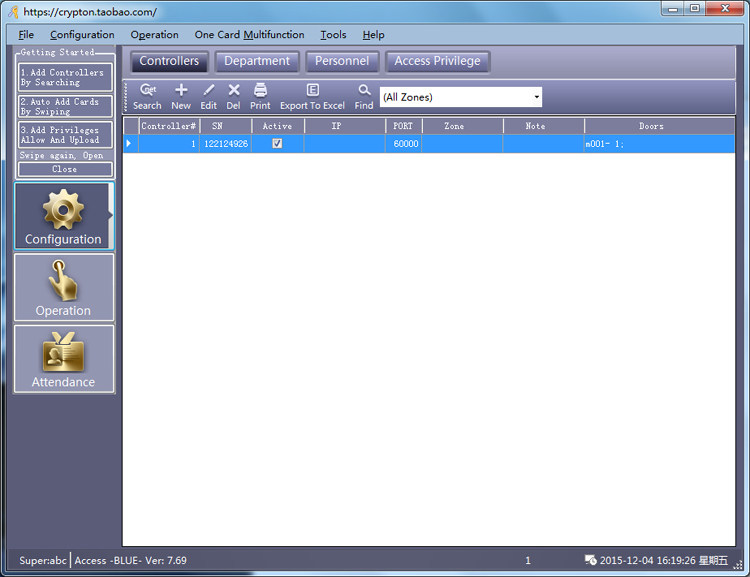Viewport: 750px width, 577px height.
Task: Open the Configuration menu
Action: [82, 35]
